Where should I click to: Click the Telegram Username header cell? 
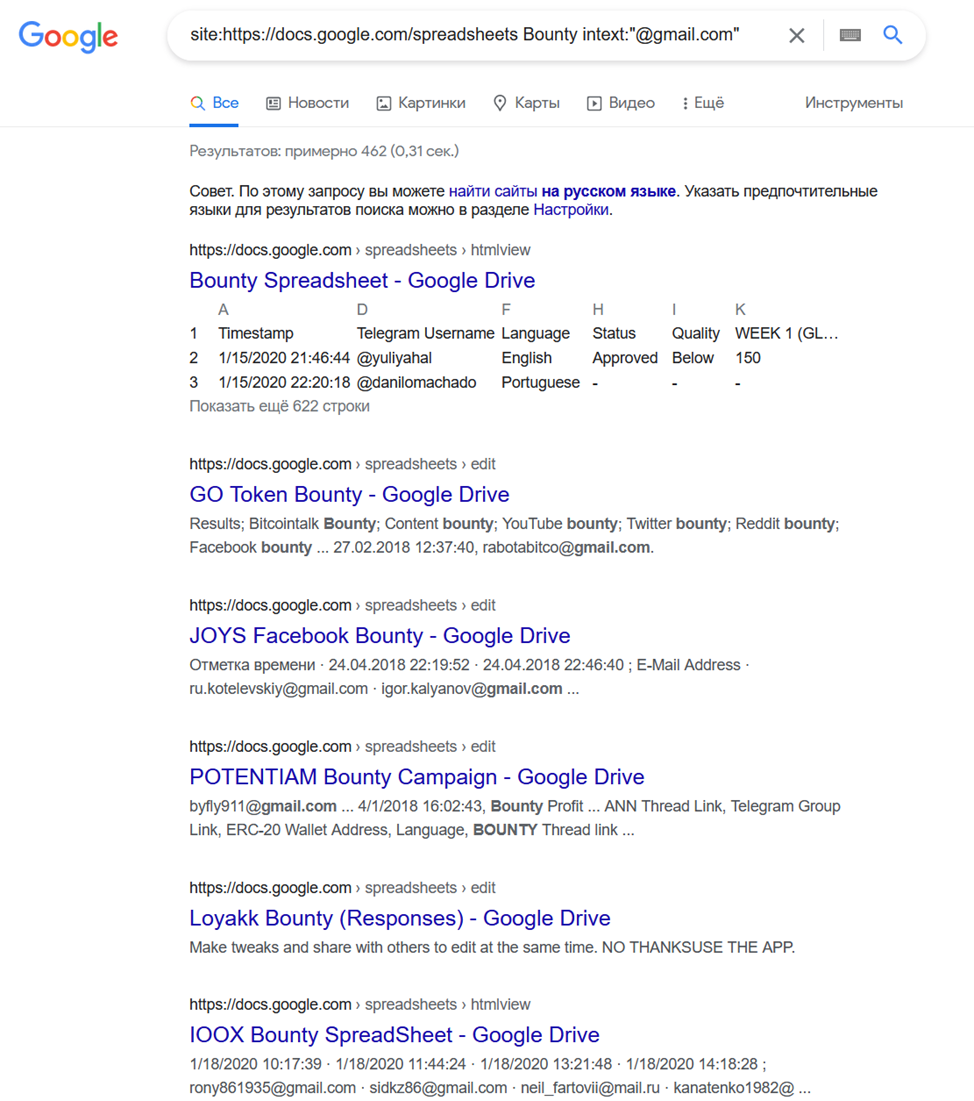[426, 334]
